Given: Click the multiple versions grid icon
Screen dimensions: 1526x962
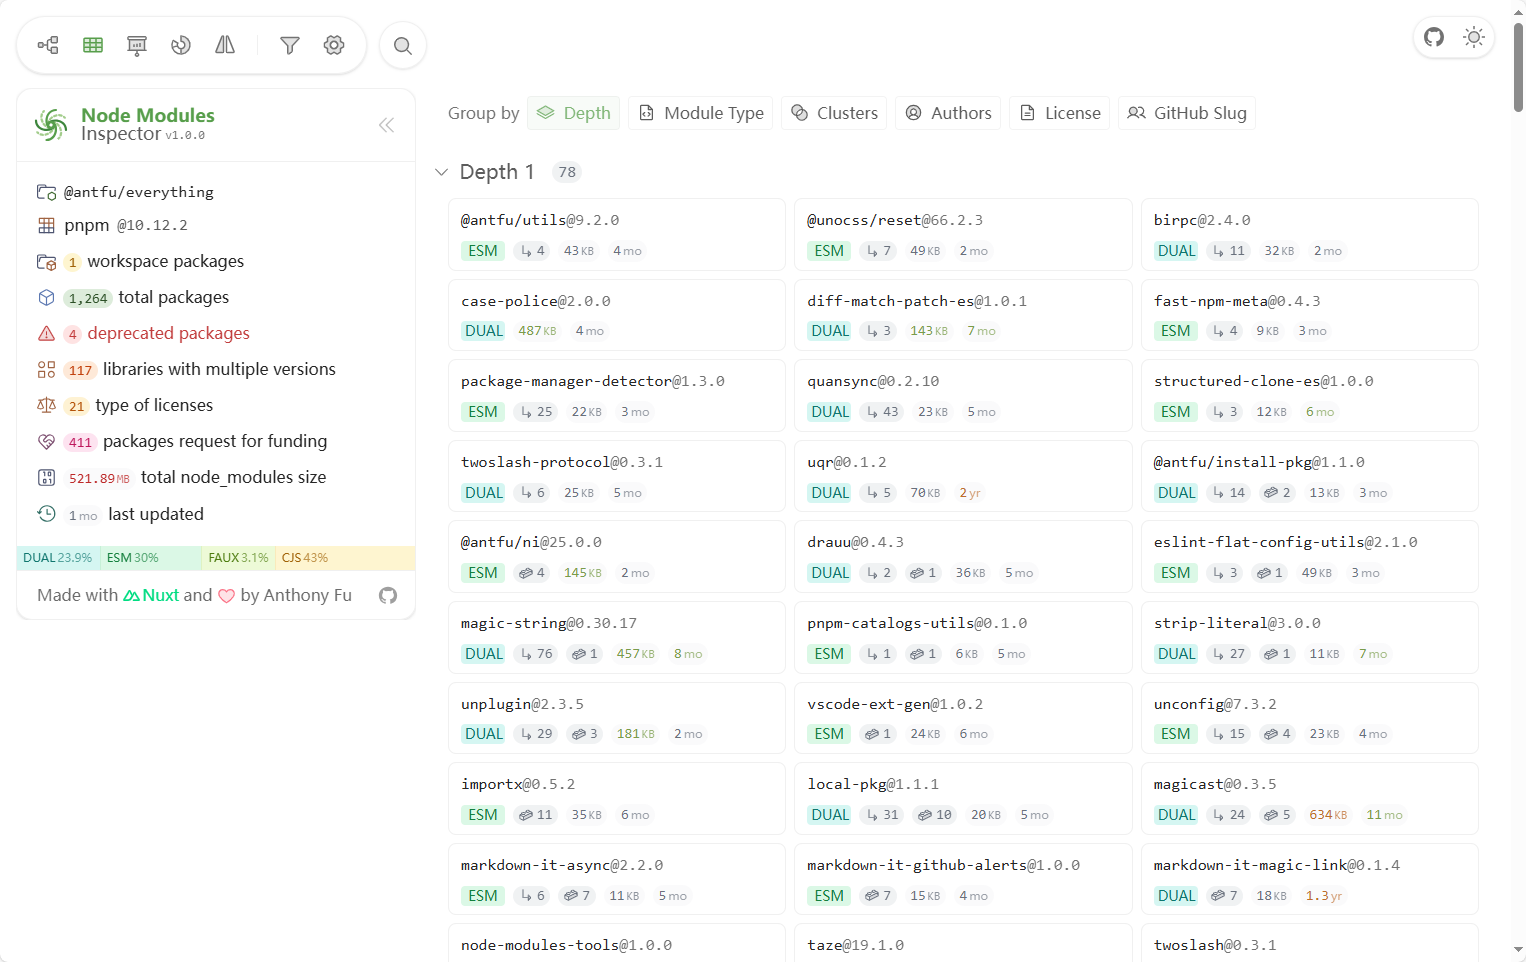Looking at the screenshot, I should coord(46,369).
